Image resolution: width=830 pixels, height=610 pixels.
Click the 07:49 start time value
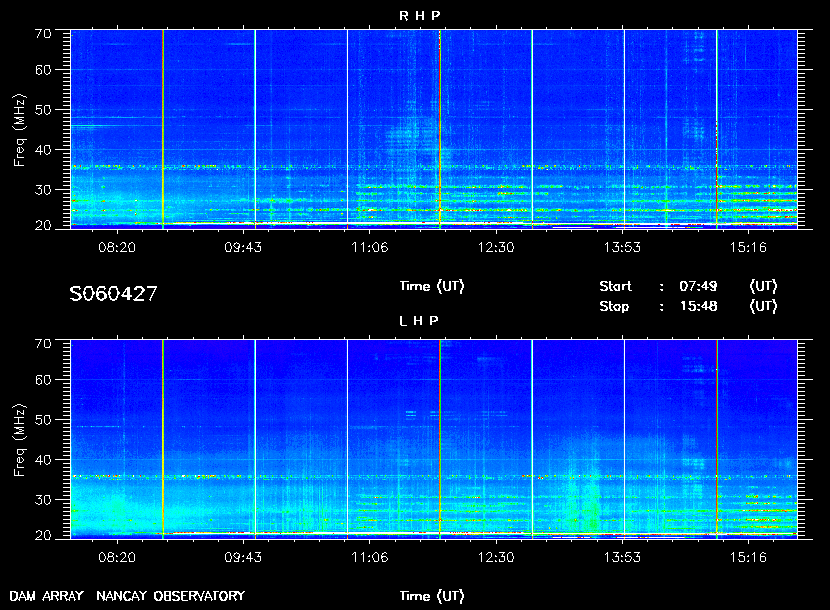698,286
